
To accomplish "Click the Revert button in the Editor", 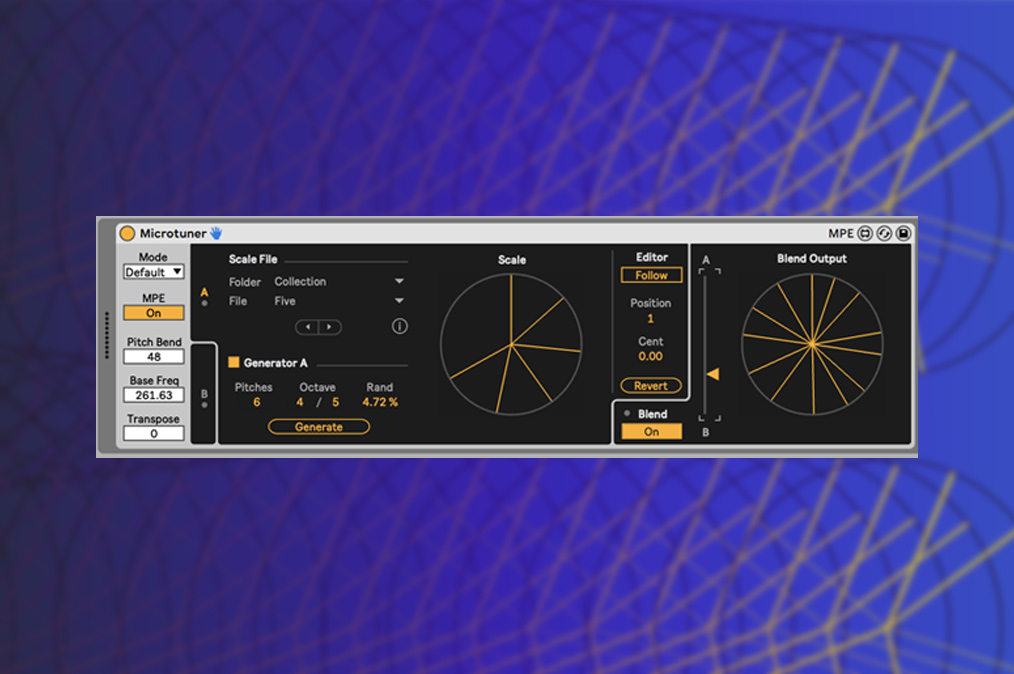I will [x=651, y=385].
